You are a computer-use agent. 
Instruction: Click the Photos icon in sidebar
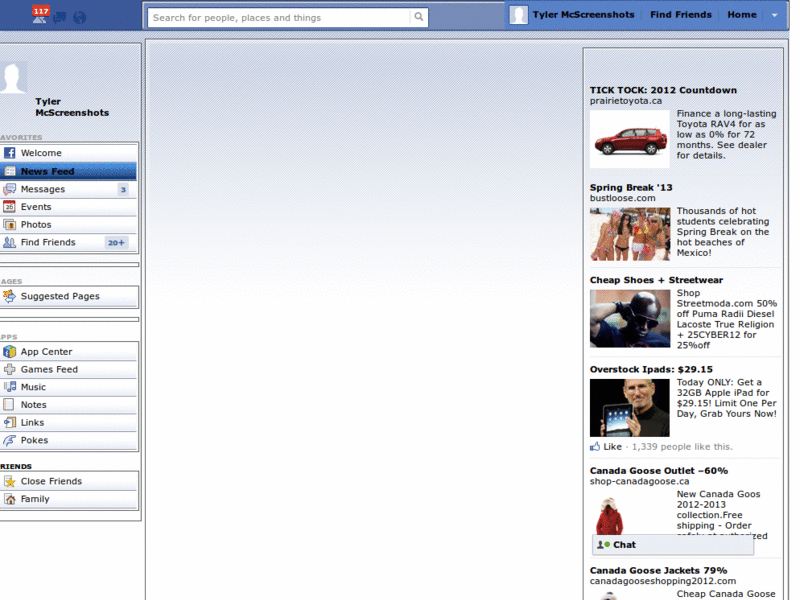(x=9, y=224)
